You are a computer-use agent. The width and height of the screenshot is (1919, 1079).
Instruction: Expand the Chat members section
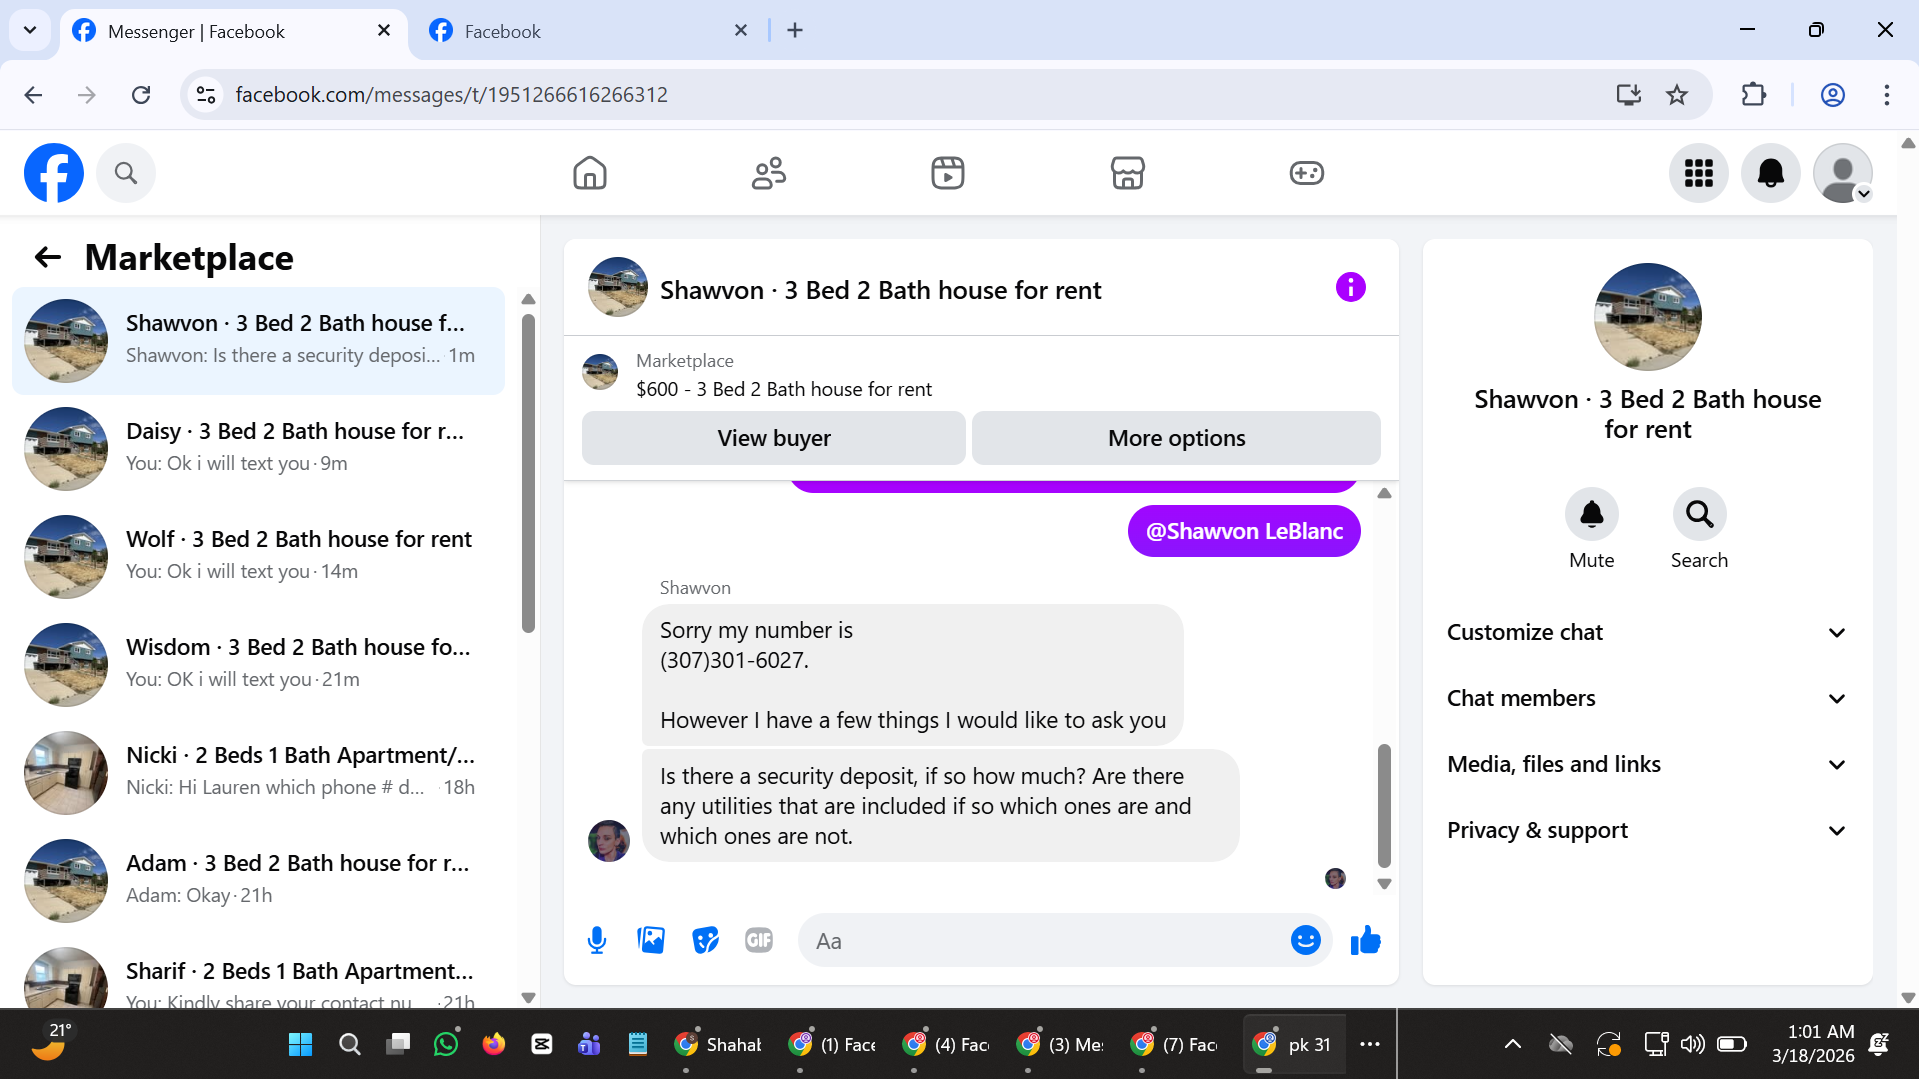click(x=1647, y=698)
